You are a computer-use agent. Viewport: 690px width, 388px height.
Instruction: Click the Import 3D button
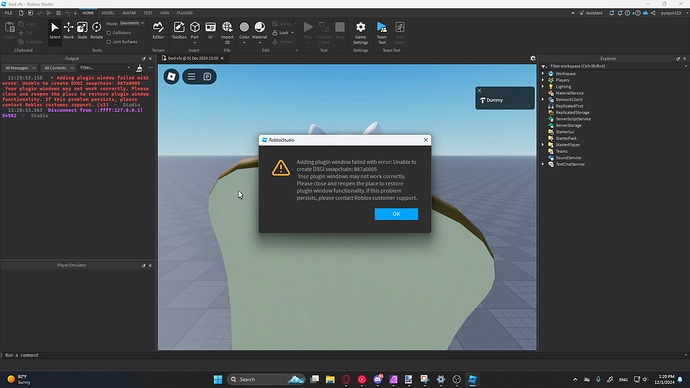227,32
